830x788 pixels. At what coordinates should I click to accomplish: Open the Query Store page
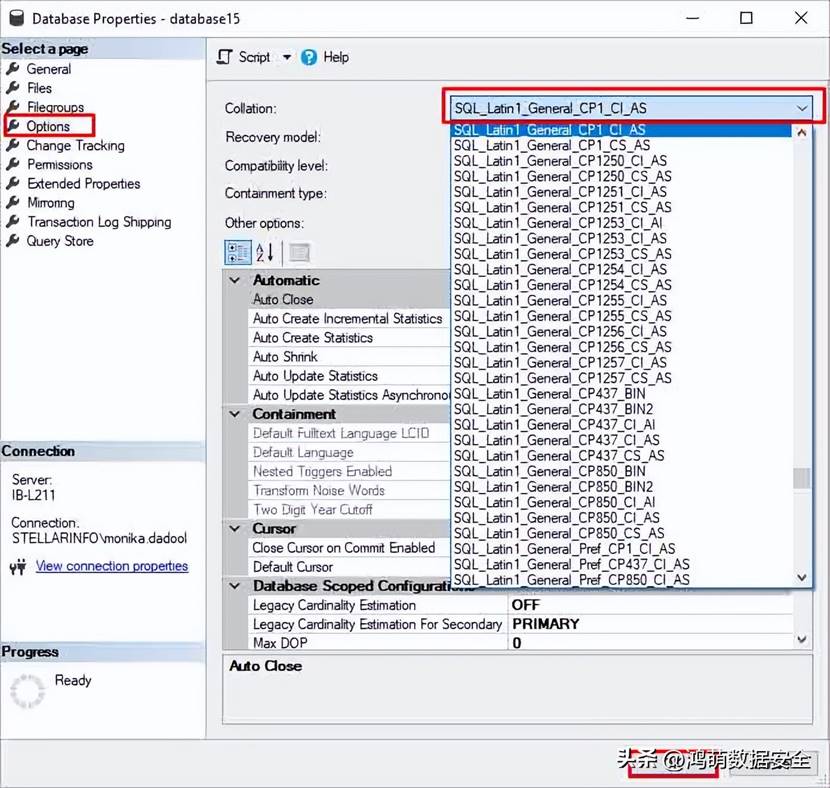coord(60,241)
